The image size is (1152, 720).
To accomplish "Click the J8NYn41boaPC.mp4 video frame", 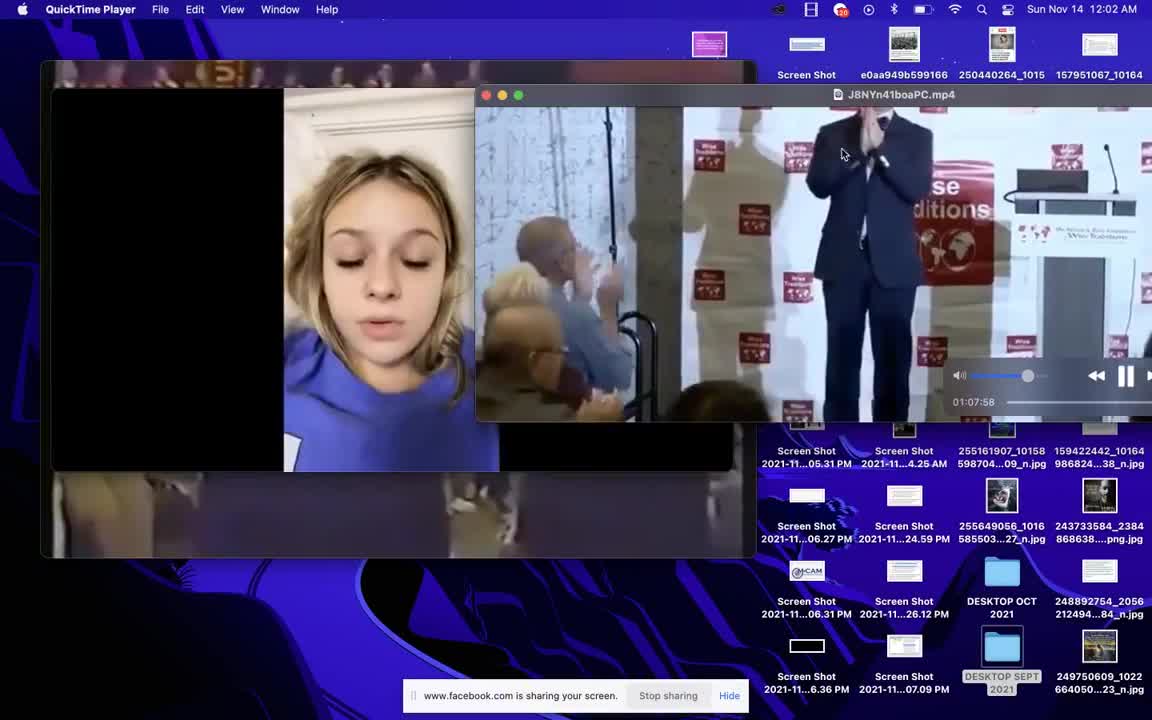I will pyautogui.click(x=813, y=264).
